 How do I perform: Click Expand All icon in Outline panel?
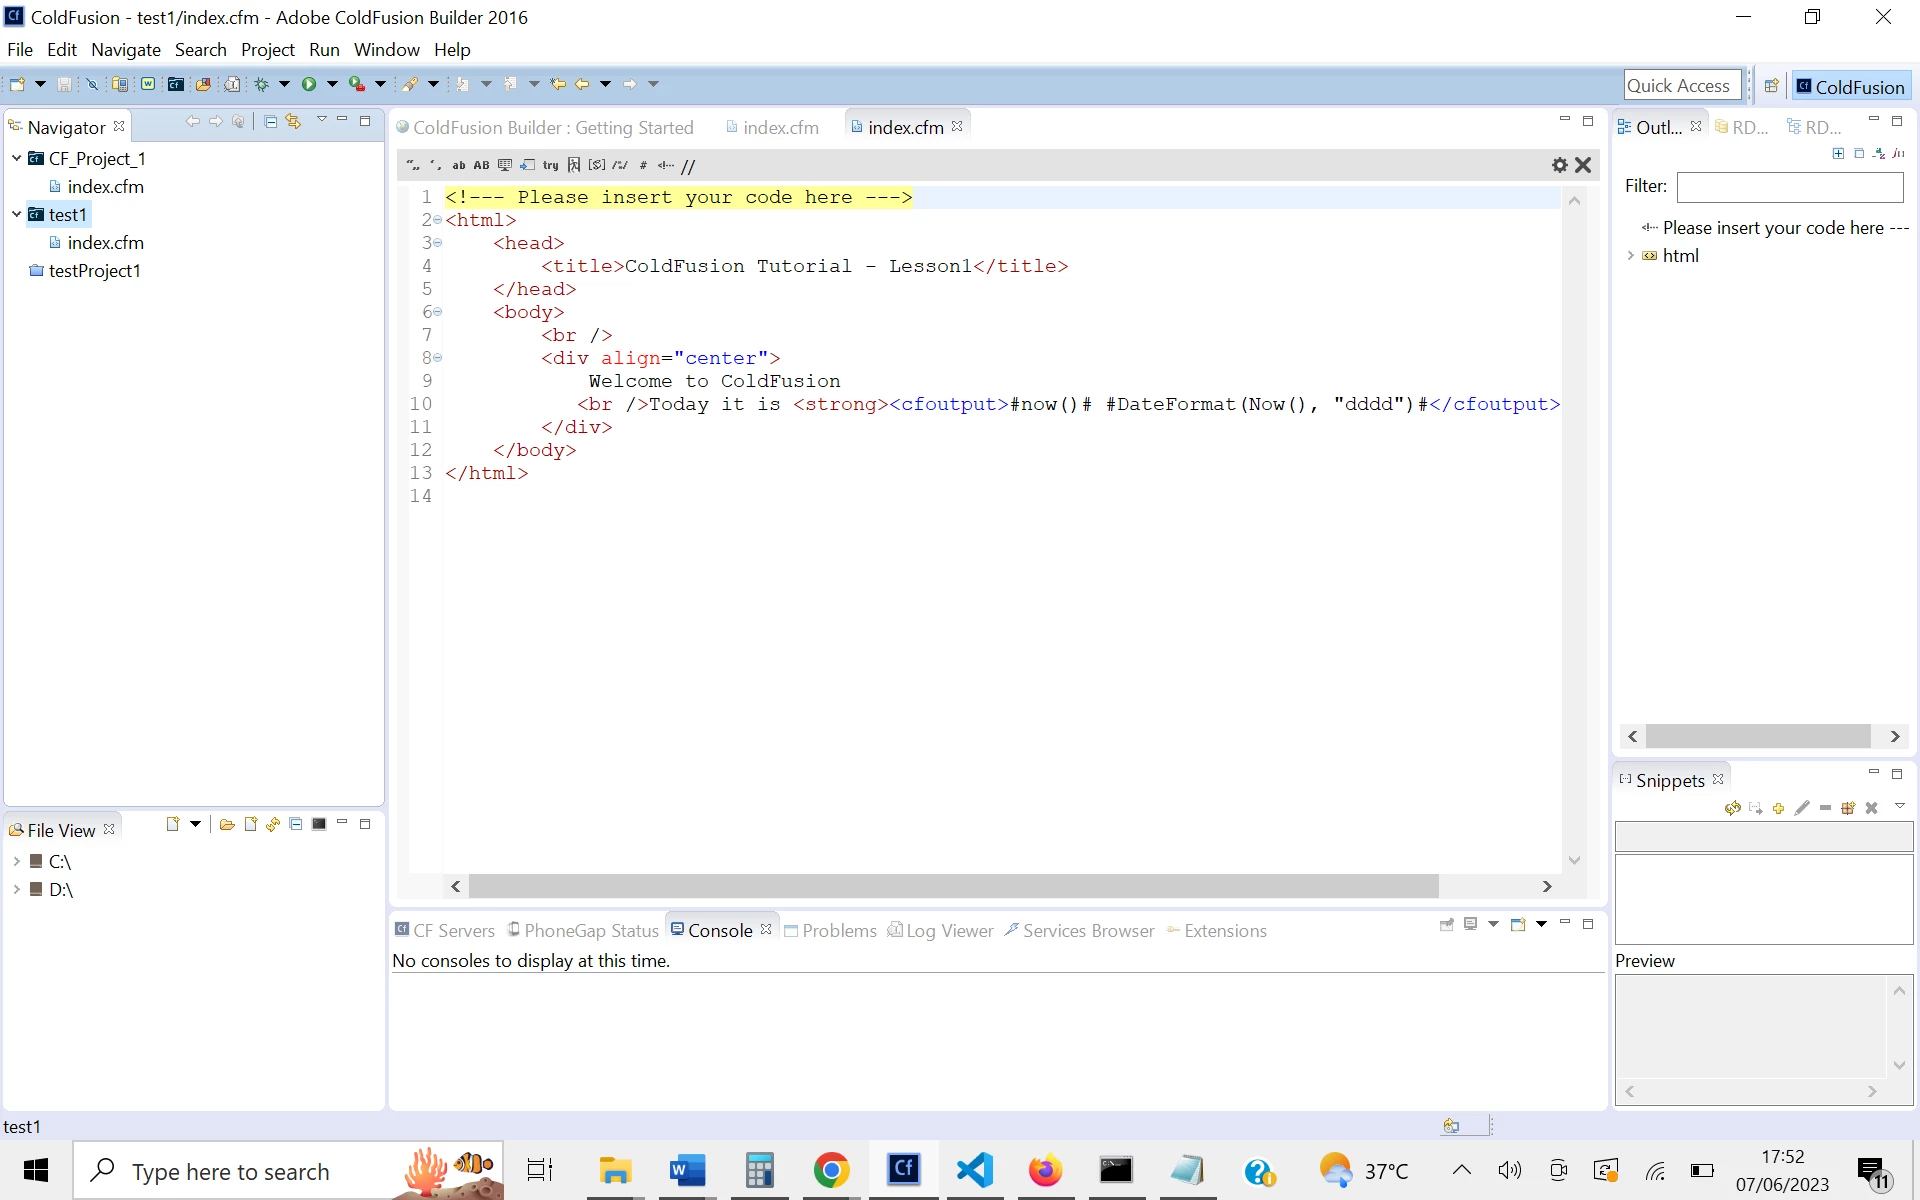pos(1838,153)
